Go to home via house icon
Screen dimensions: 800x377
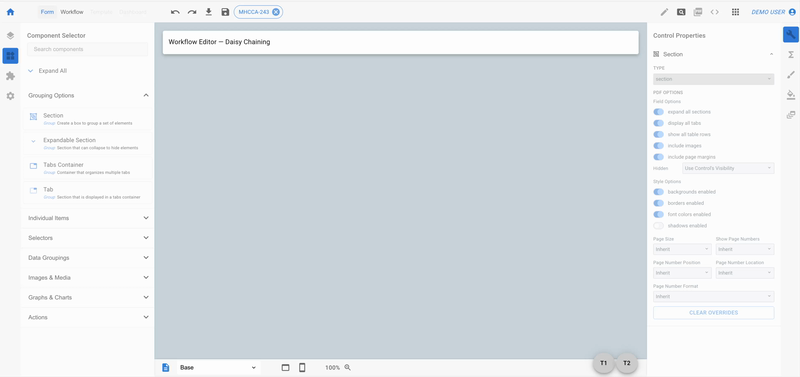(10, 12)
